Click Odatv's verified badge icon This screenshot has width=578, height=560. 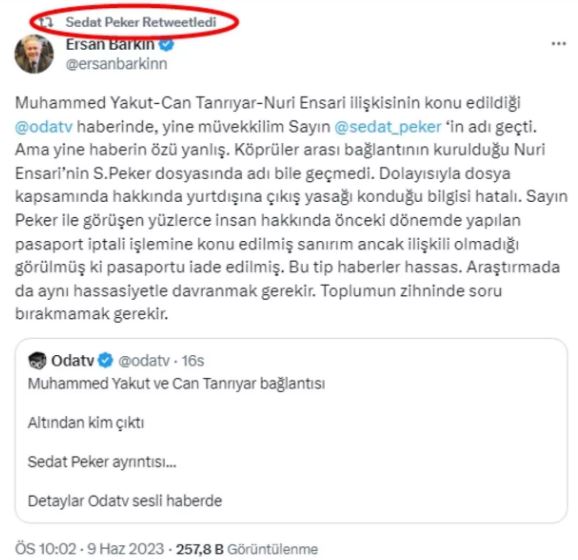point(105,360)
